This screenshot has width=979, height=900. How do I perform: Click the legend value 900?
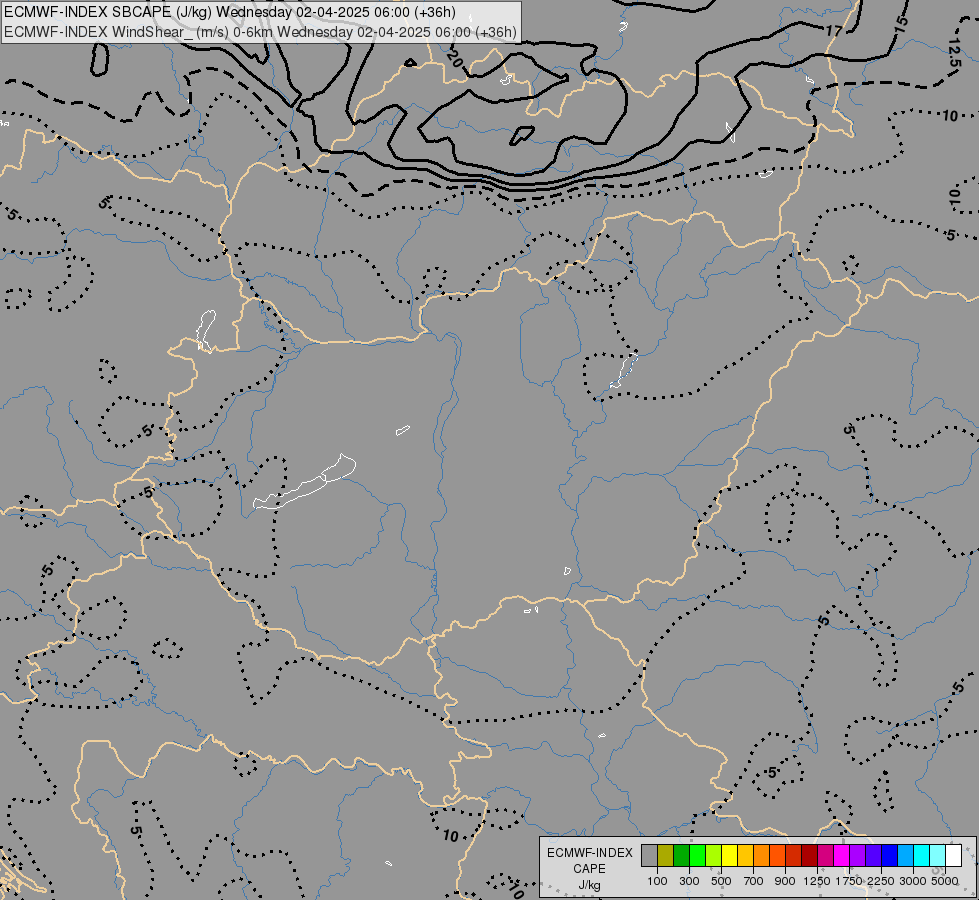coord(785,881)
